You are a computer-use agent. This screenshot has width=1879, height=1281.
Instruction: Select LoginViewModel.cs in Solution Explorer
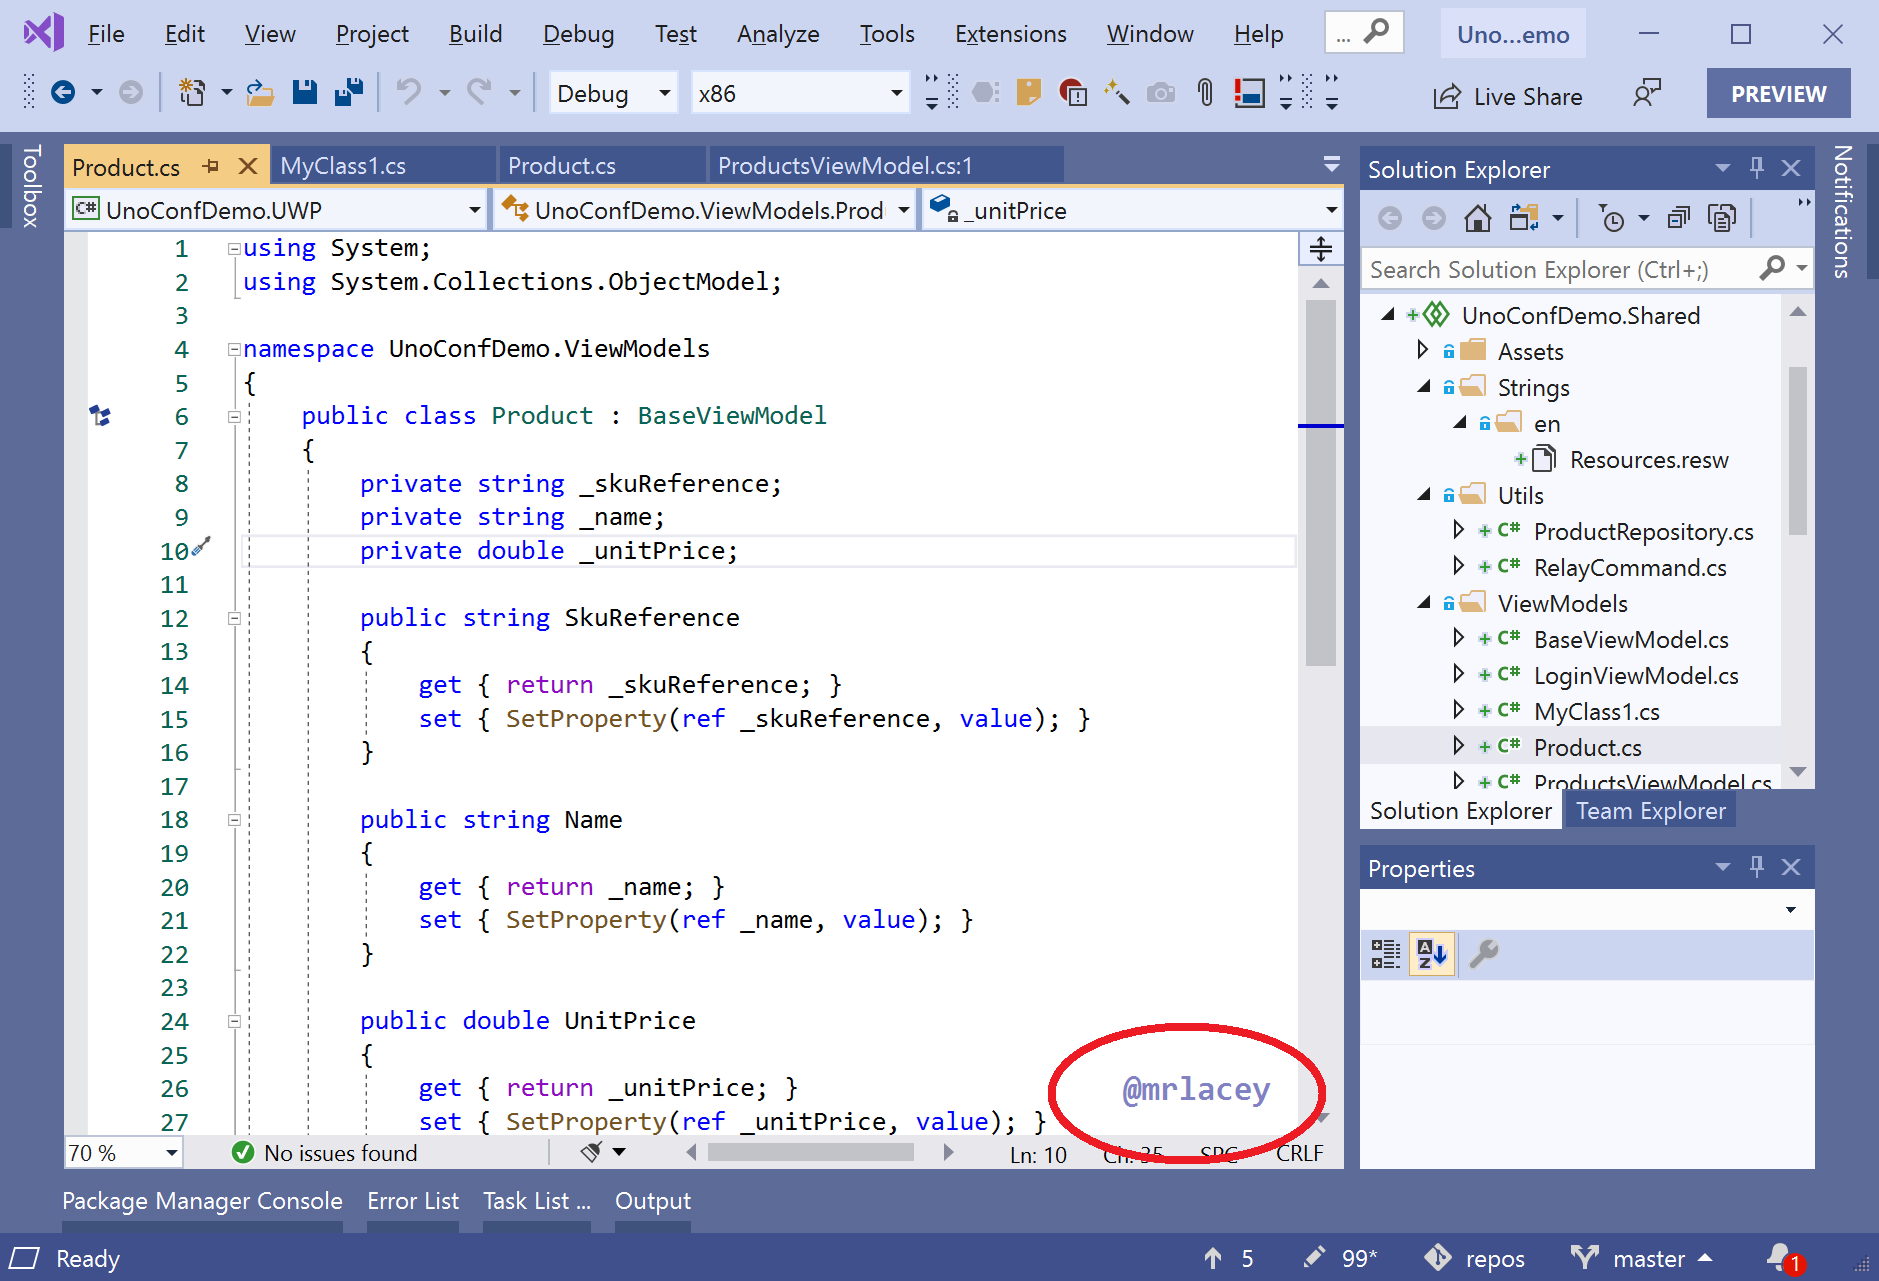[1636, 675]
